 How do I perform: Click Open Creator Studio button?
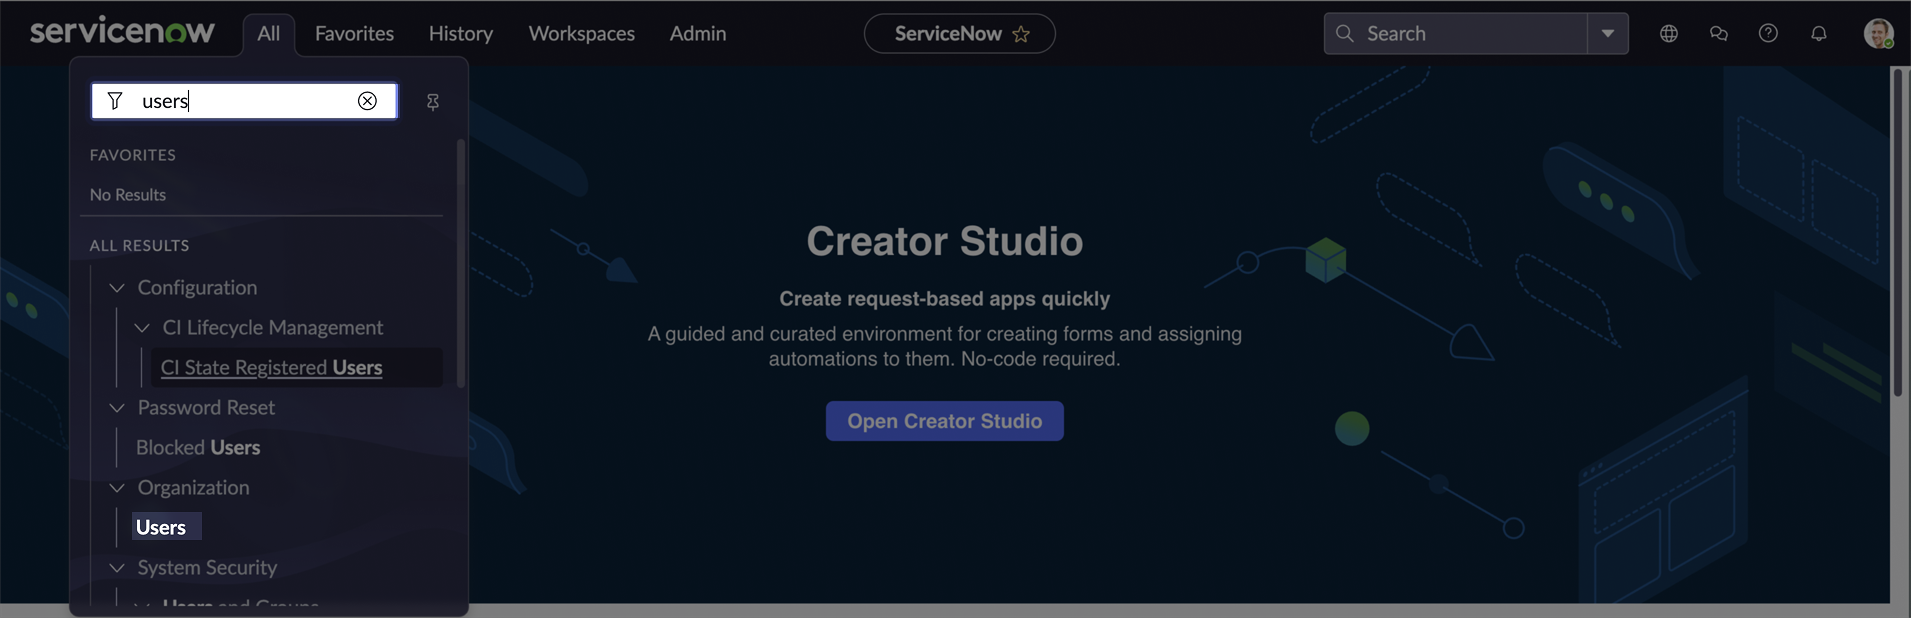pos(945,421)
